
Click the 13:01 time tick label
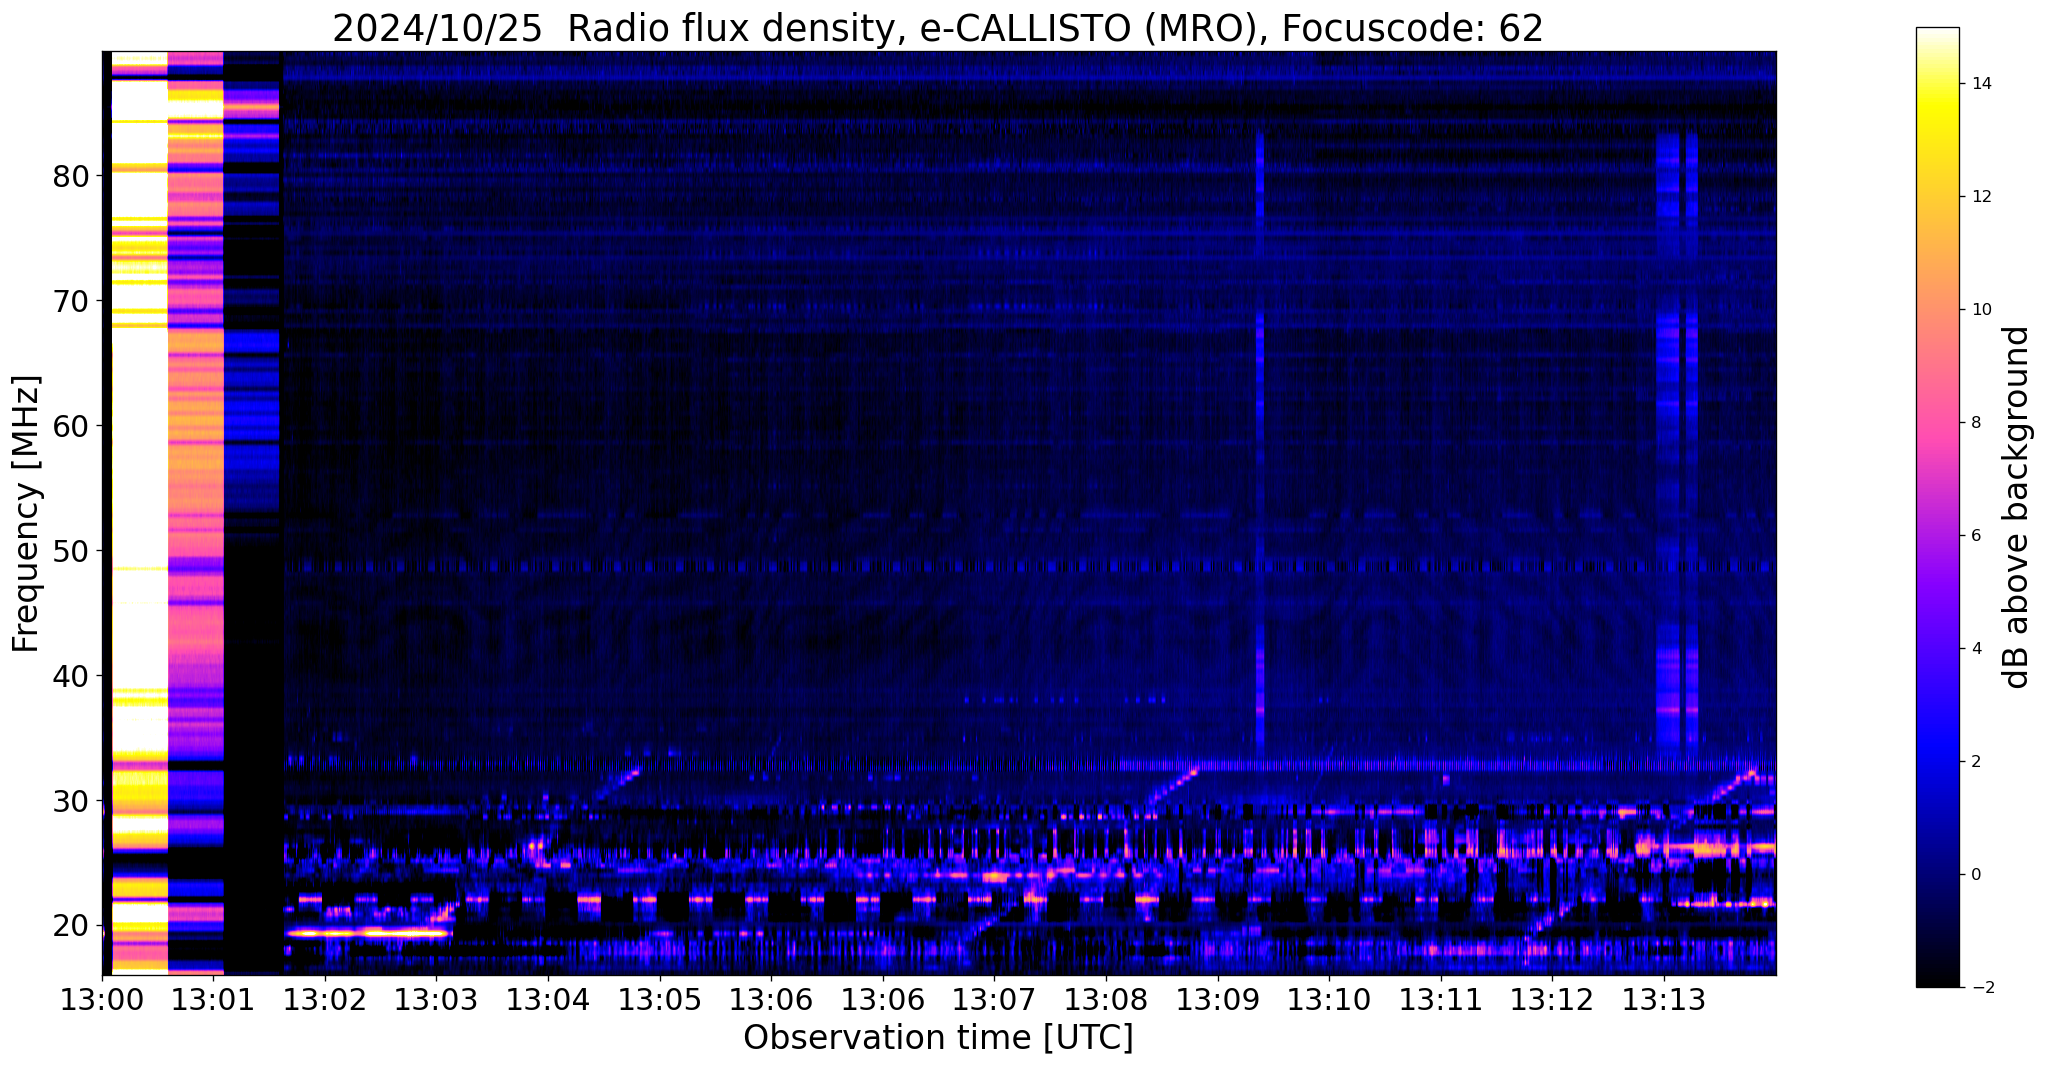214,999
